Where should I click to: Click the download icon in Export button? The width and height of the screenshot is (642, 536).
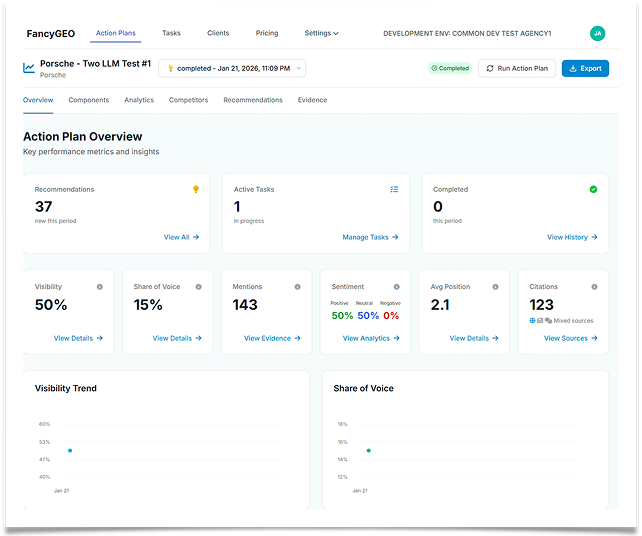tap(573, 68)
